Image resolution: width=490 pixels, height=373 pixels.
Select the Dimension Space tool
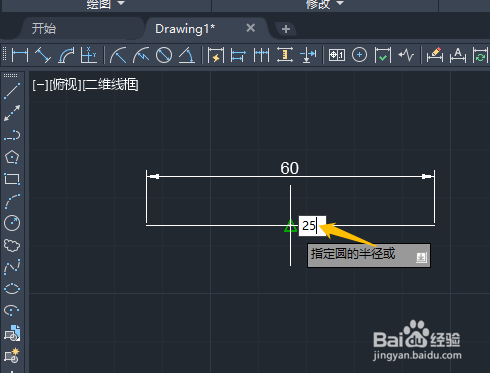(285, 55)
